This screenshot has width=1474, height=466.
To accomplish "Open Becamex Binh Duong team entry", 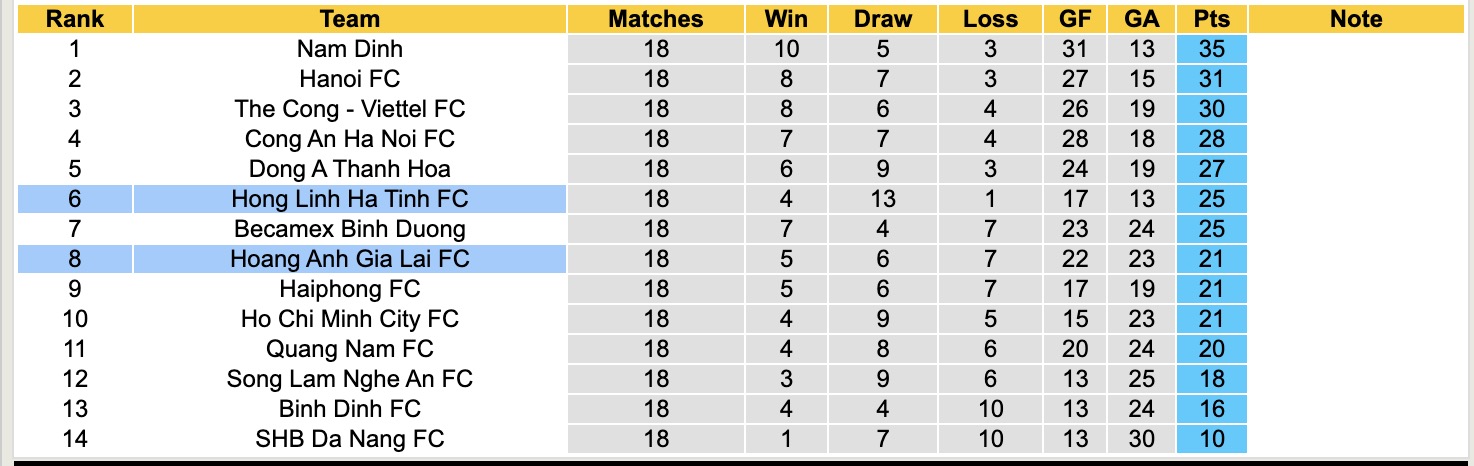I will [350, 229].
